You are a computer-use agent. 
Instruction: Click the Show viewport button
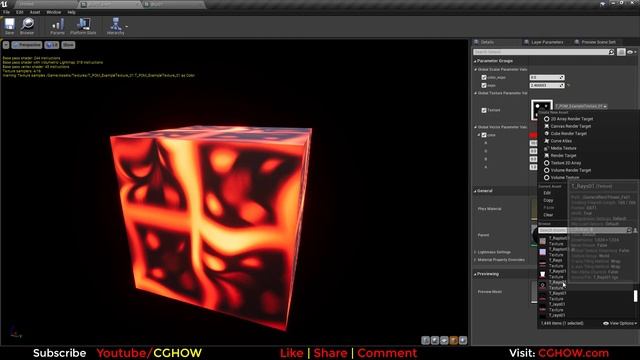[x=68, y=45]
